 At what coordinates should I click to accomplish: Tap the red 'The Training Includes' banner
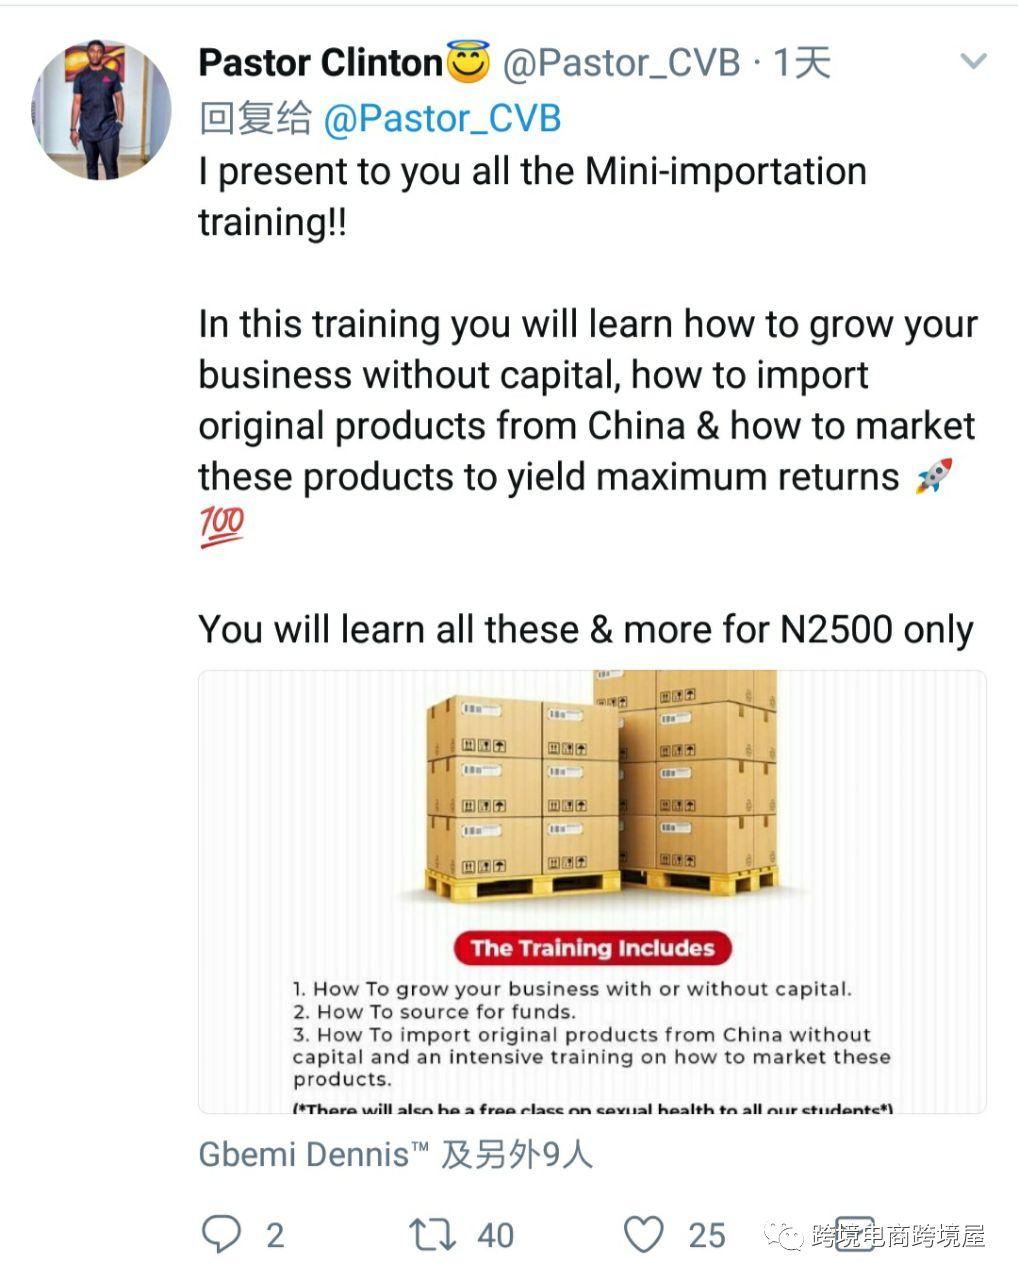click(x=592, y=948)
